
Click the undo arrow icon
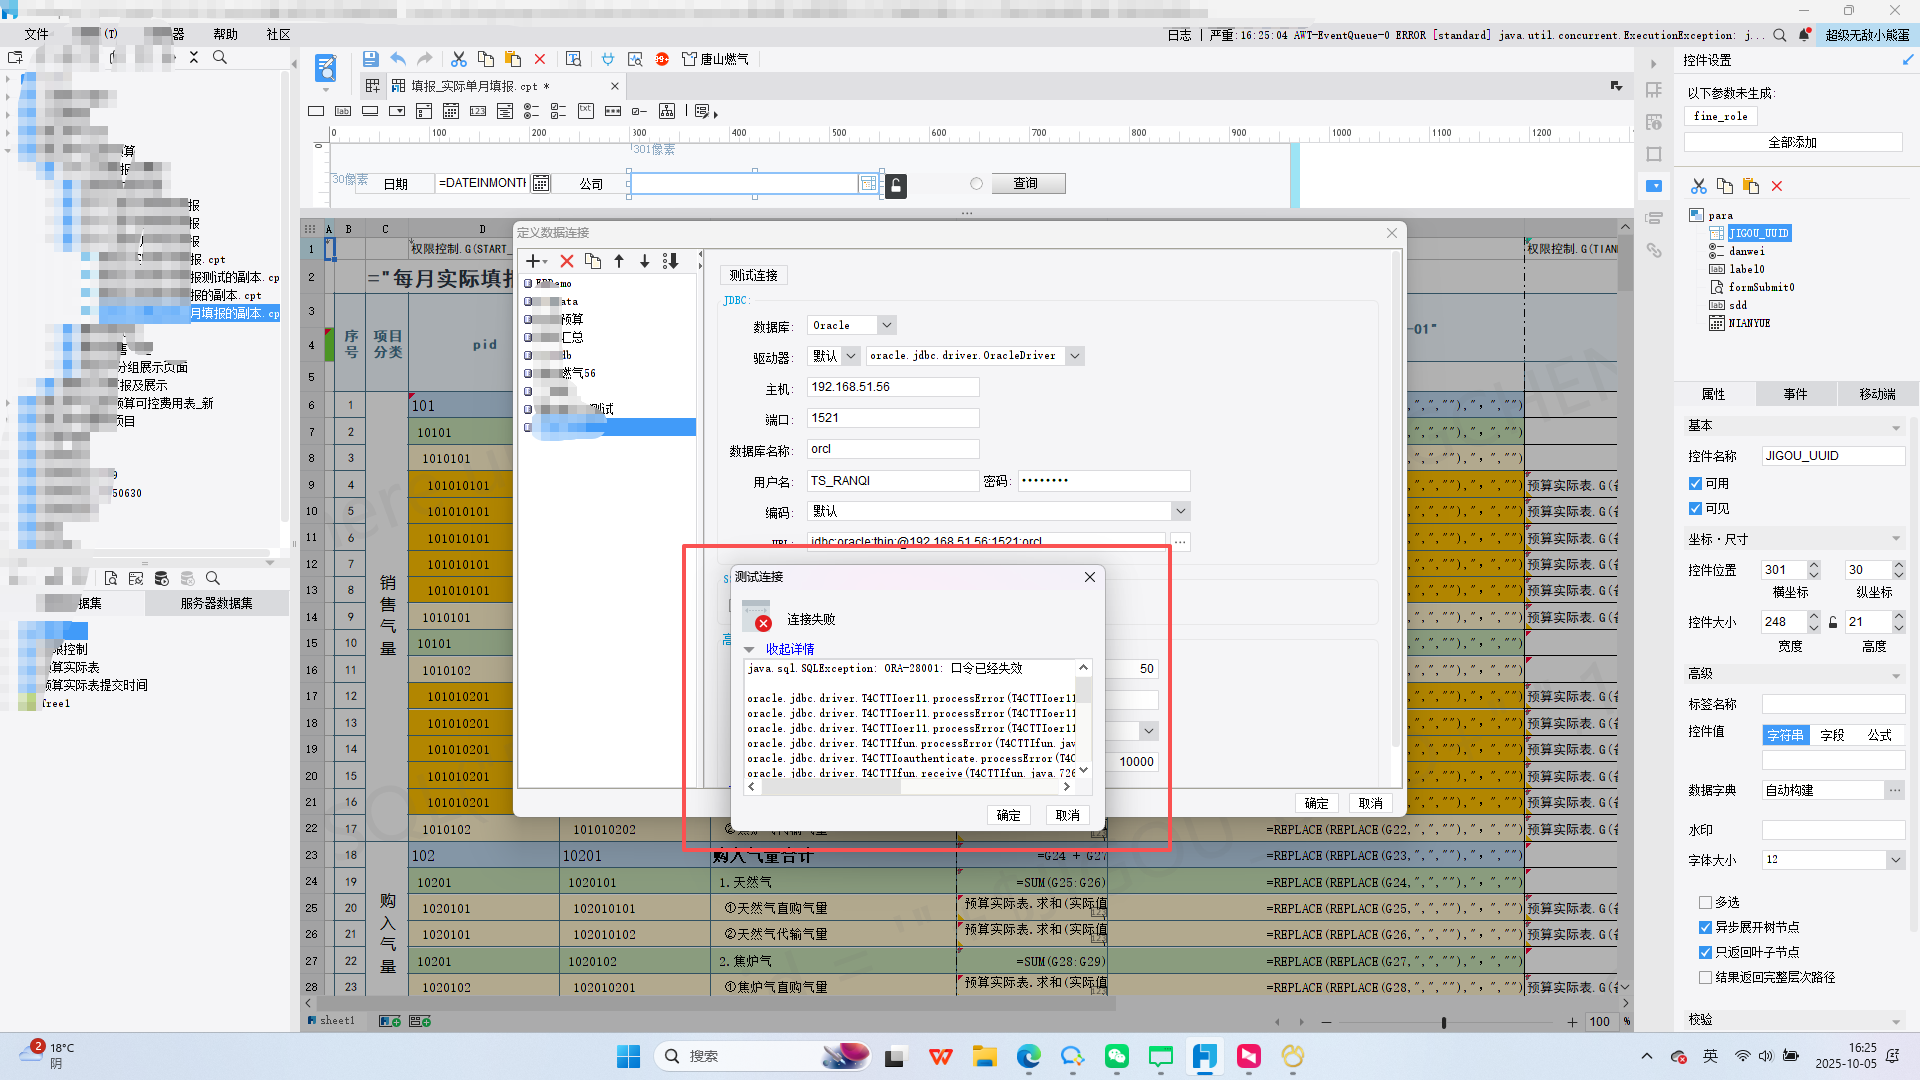click(x=398, y=59)
